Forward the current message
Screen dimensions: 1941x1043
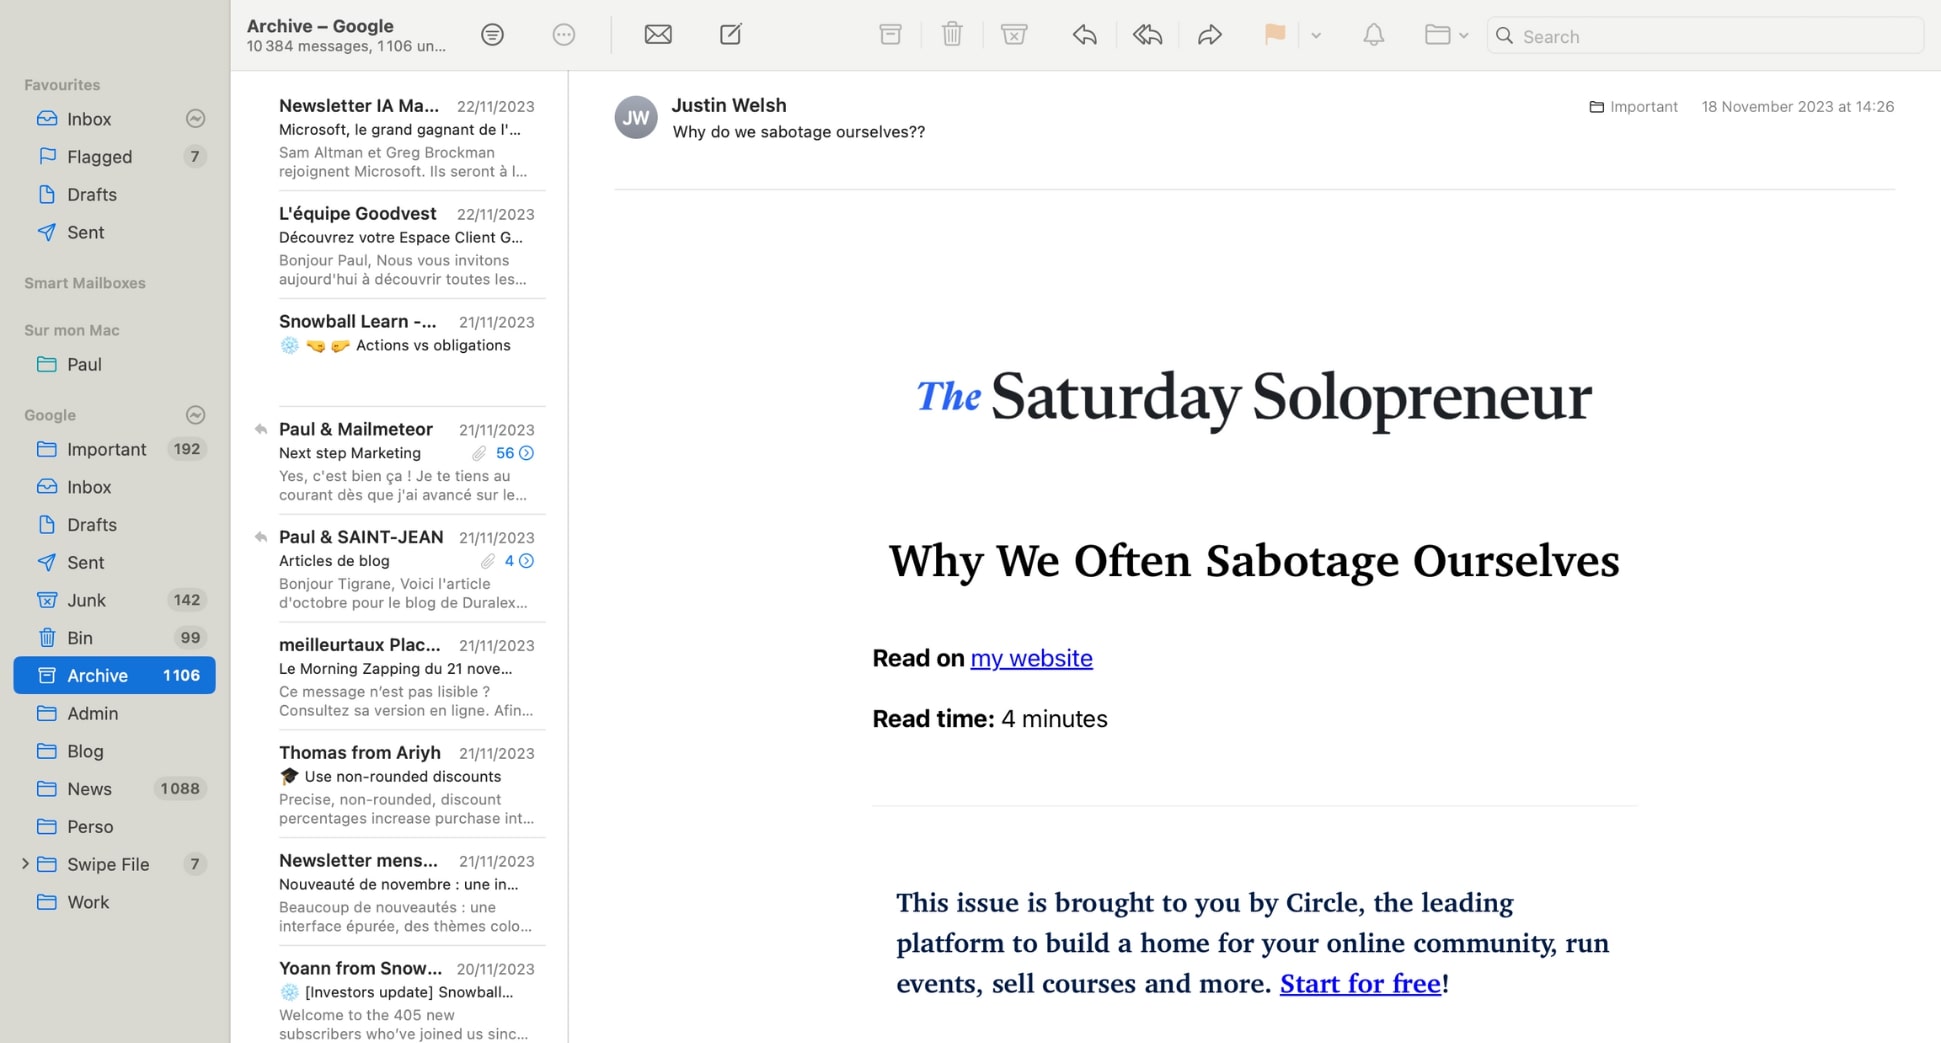(1210, 34)
